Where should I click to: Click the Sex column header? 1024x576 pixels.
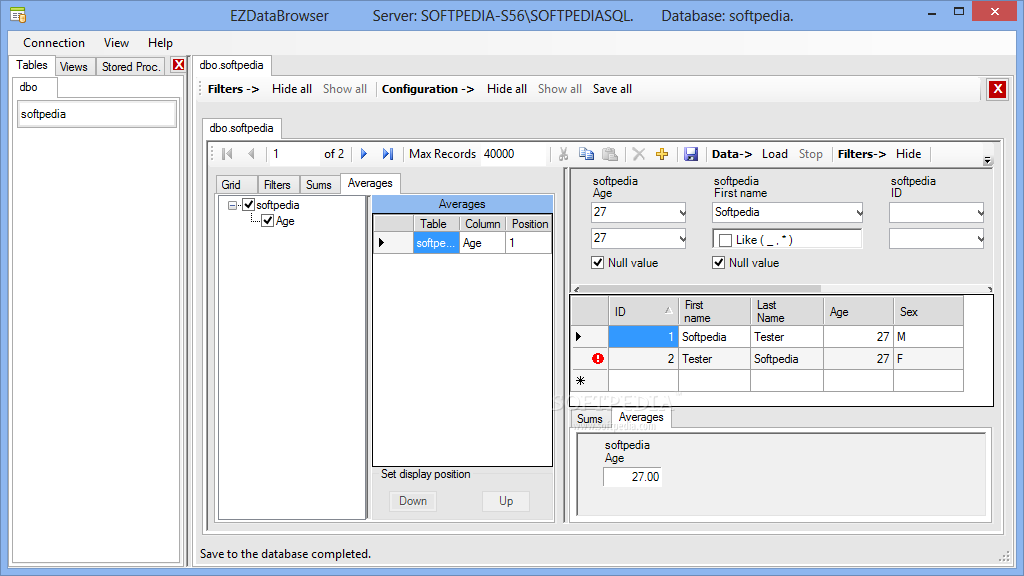coord(928,312)
